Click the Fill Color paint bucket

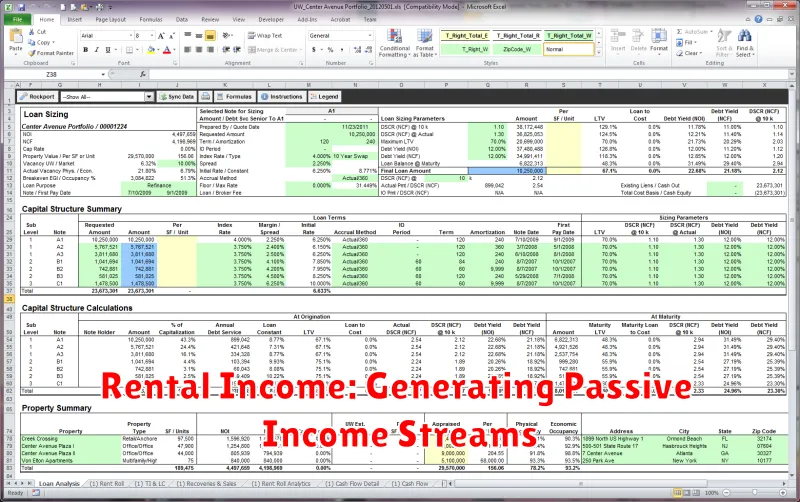(151, 50)
